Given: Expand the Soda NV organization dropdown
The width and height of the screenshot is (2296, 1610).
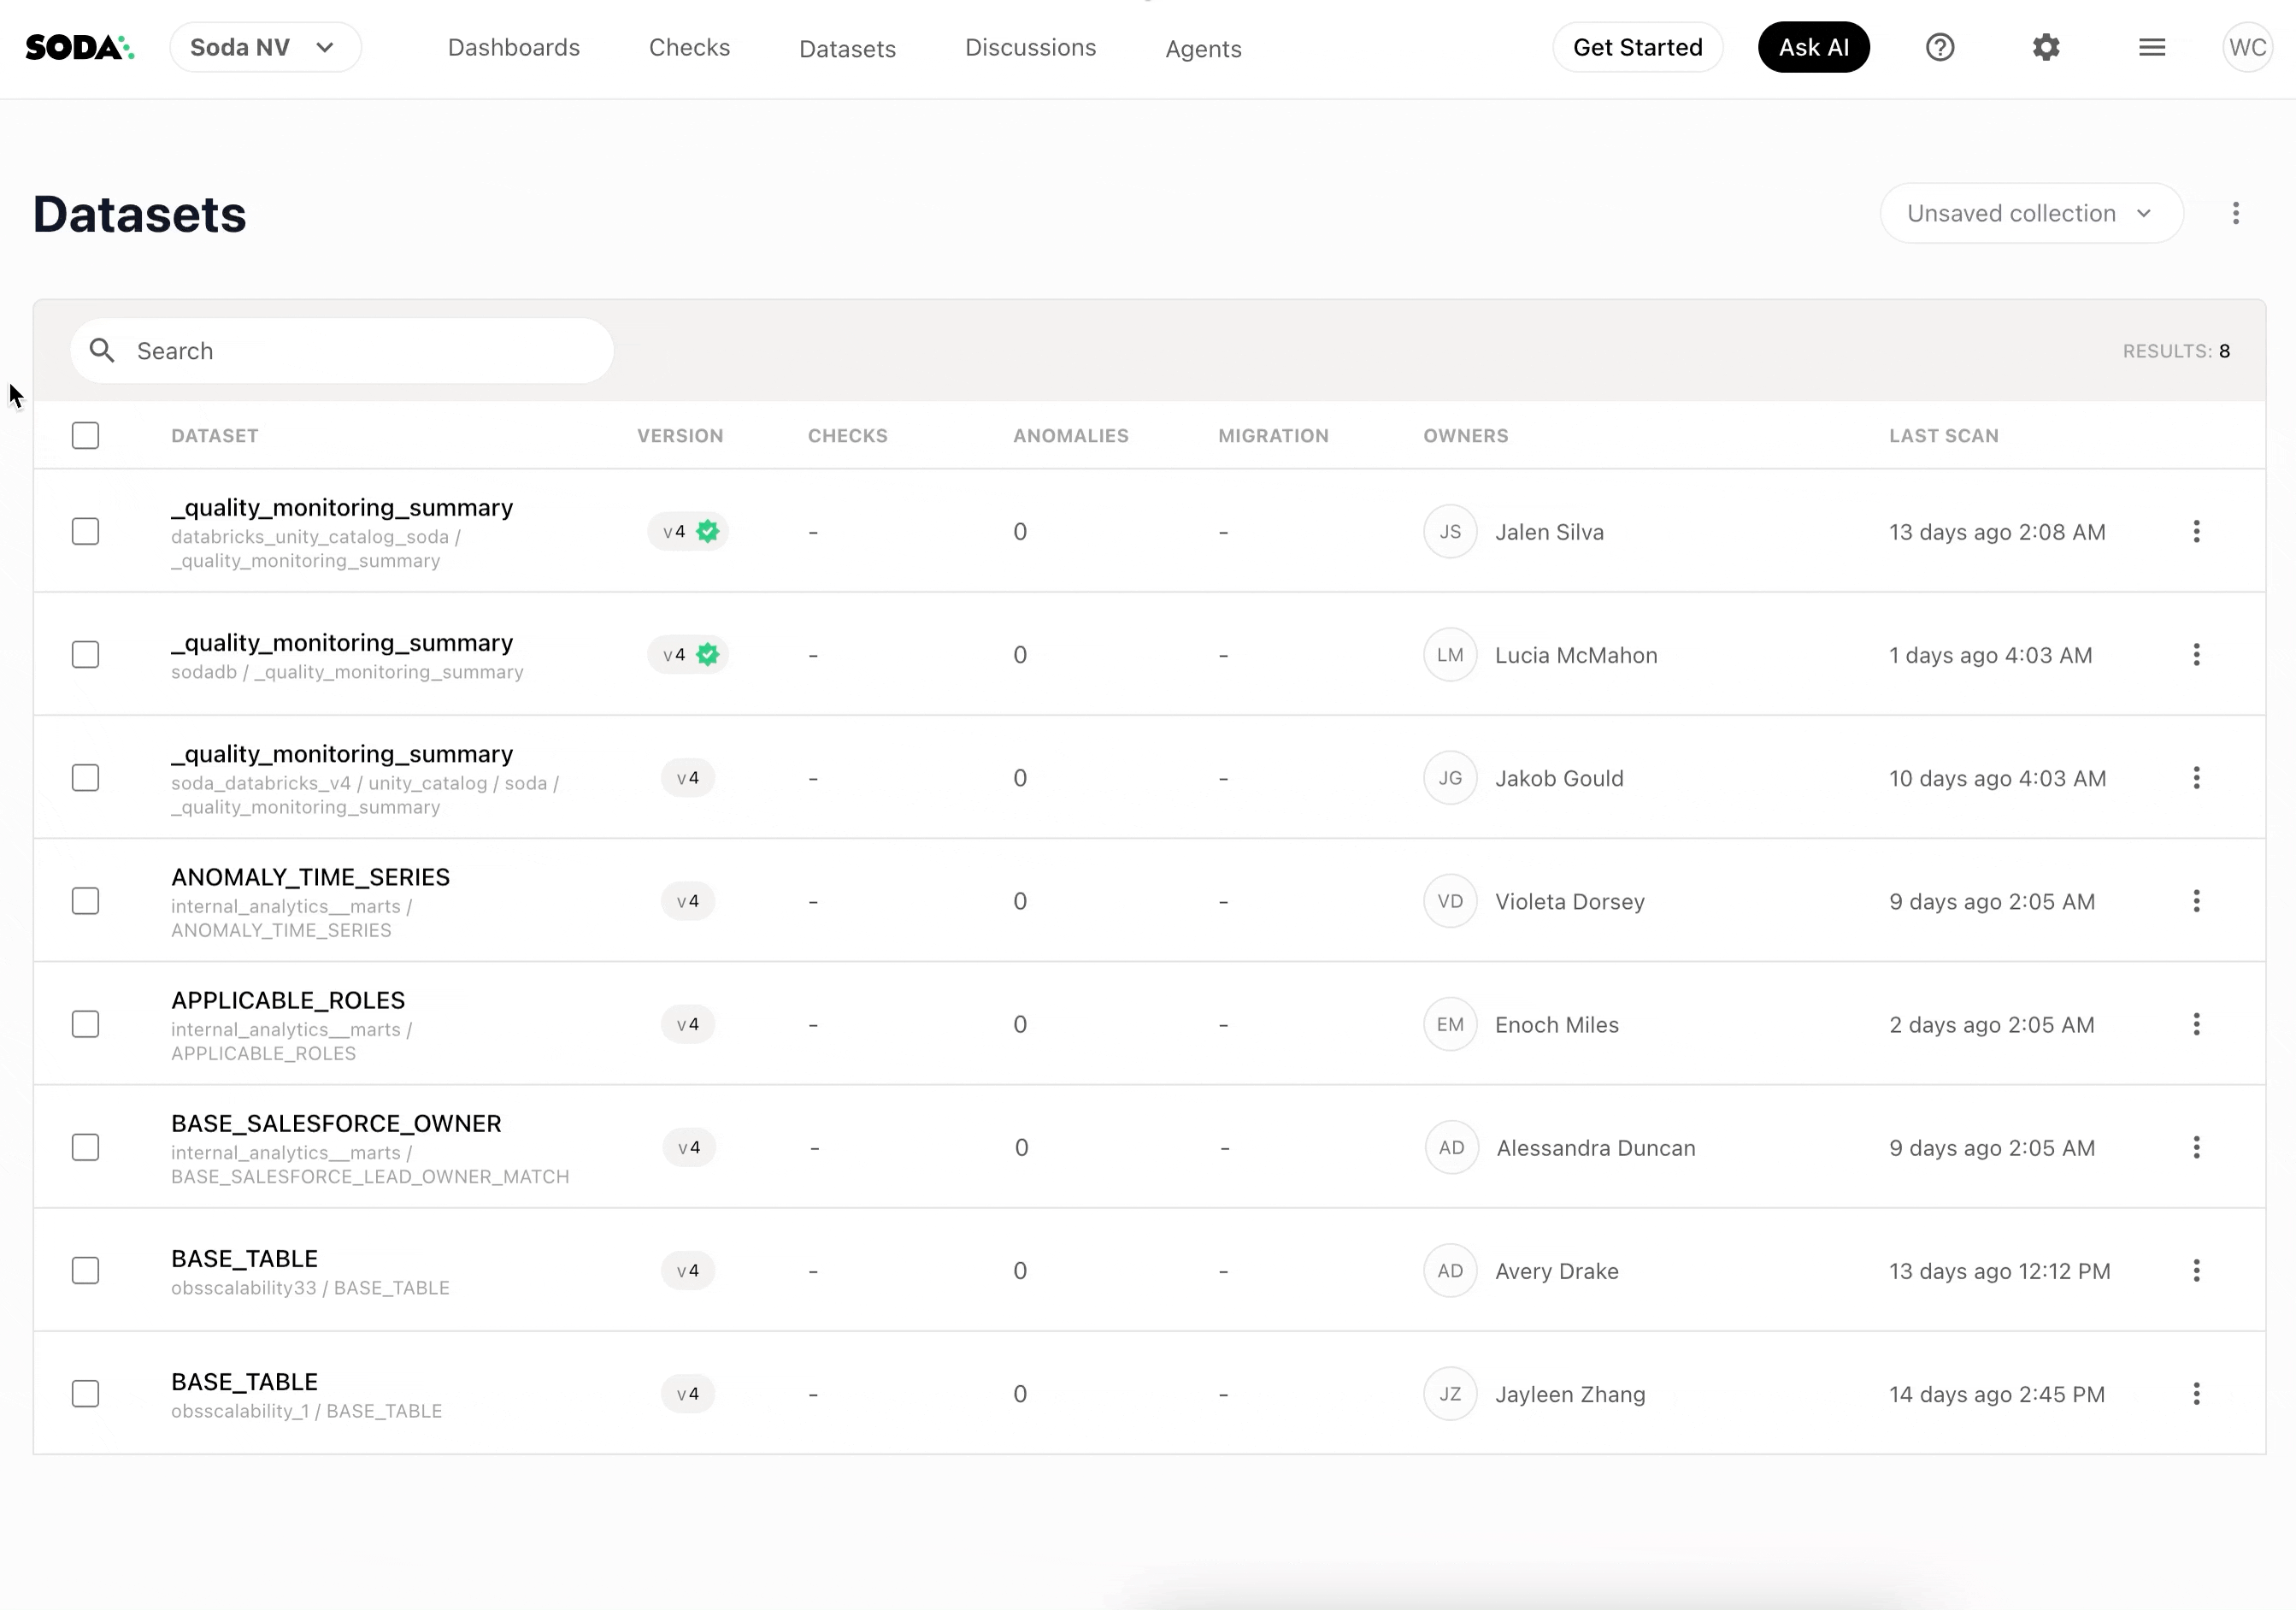Looking at the screenshot, I should point(265,47).
